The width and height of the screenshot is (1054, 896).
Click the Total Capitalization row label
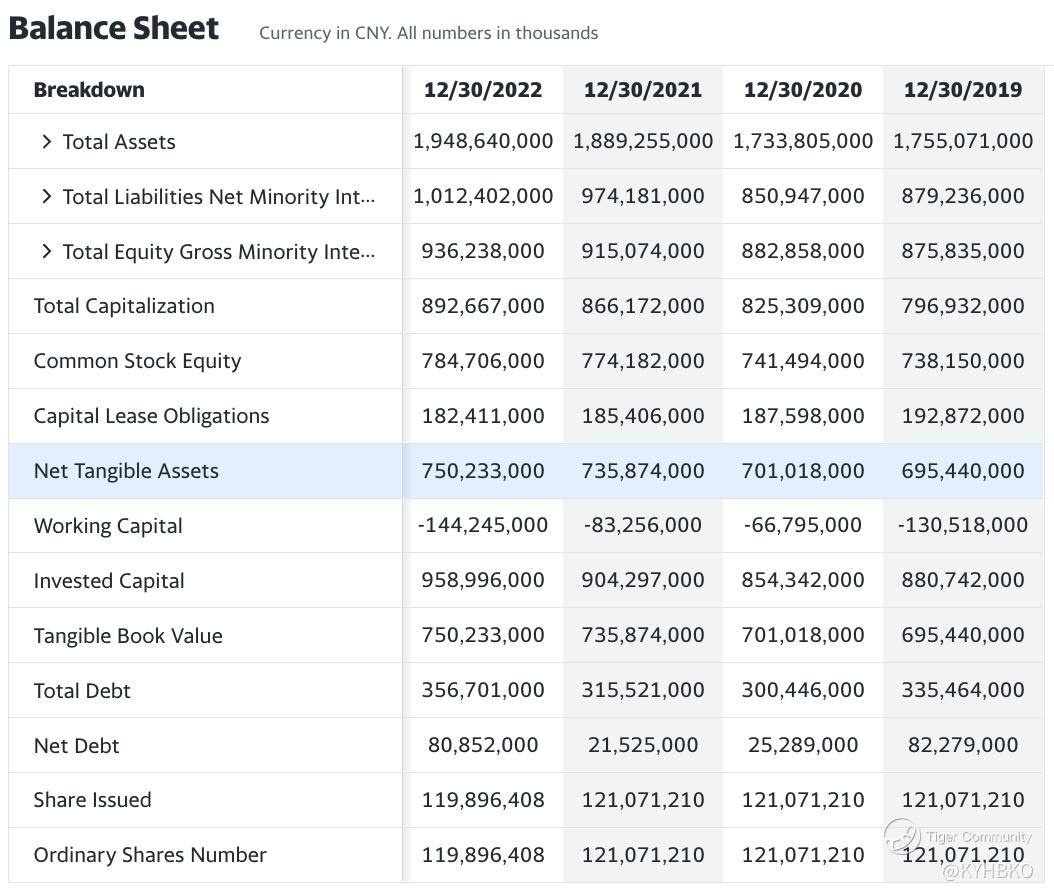click(124, 306)
